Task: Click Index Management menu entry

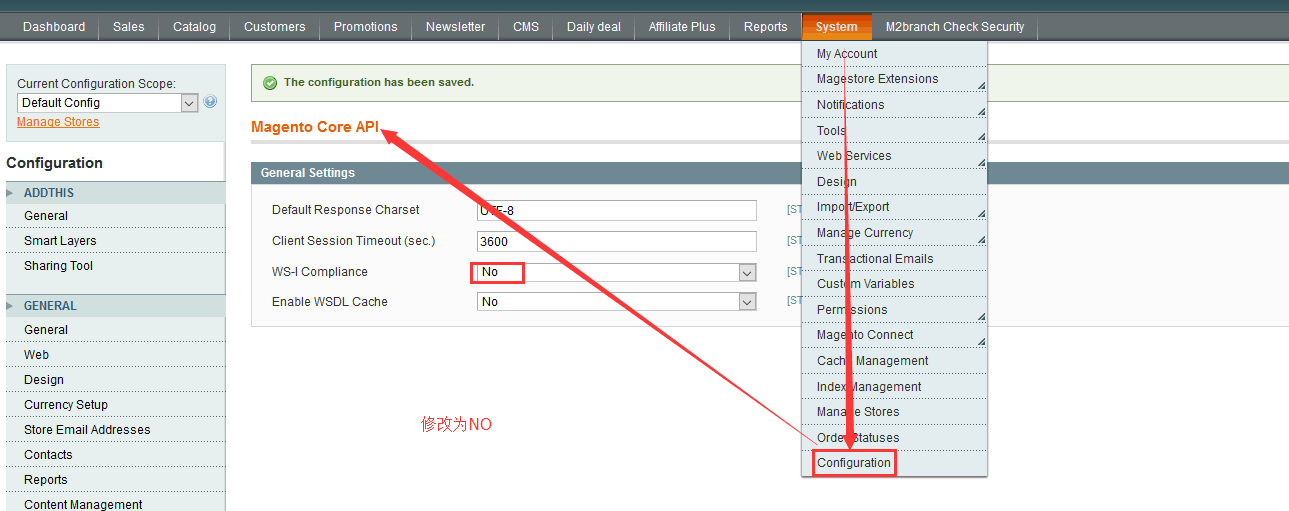Action: pos(868,387)
